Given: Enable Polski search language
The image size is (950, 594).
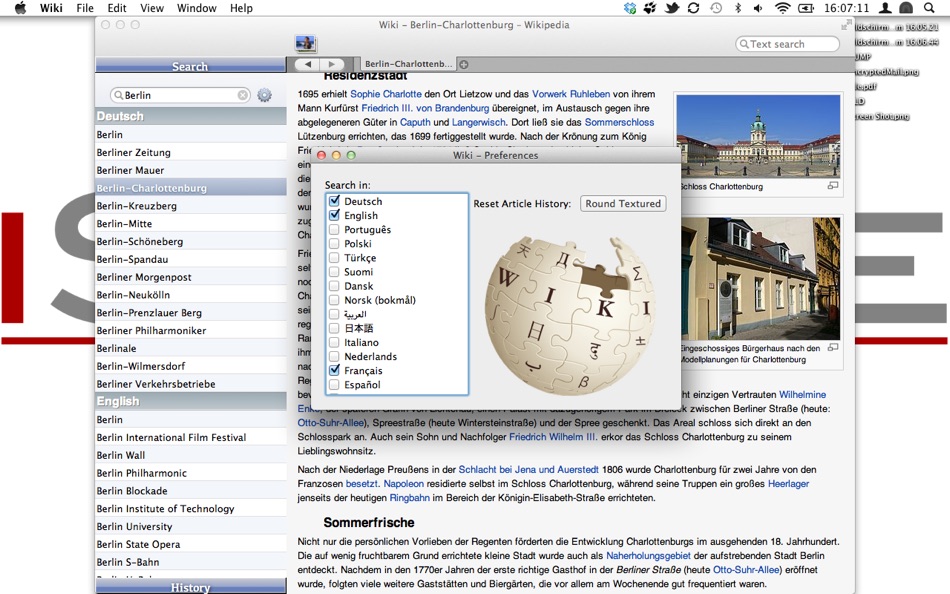Looking at the screenshot, I should (x=334, y=244).
